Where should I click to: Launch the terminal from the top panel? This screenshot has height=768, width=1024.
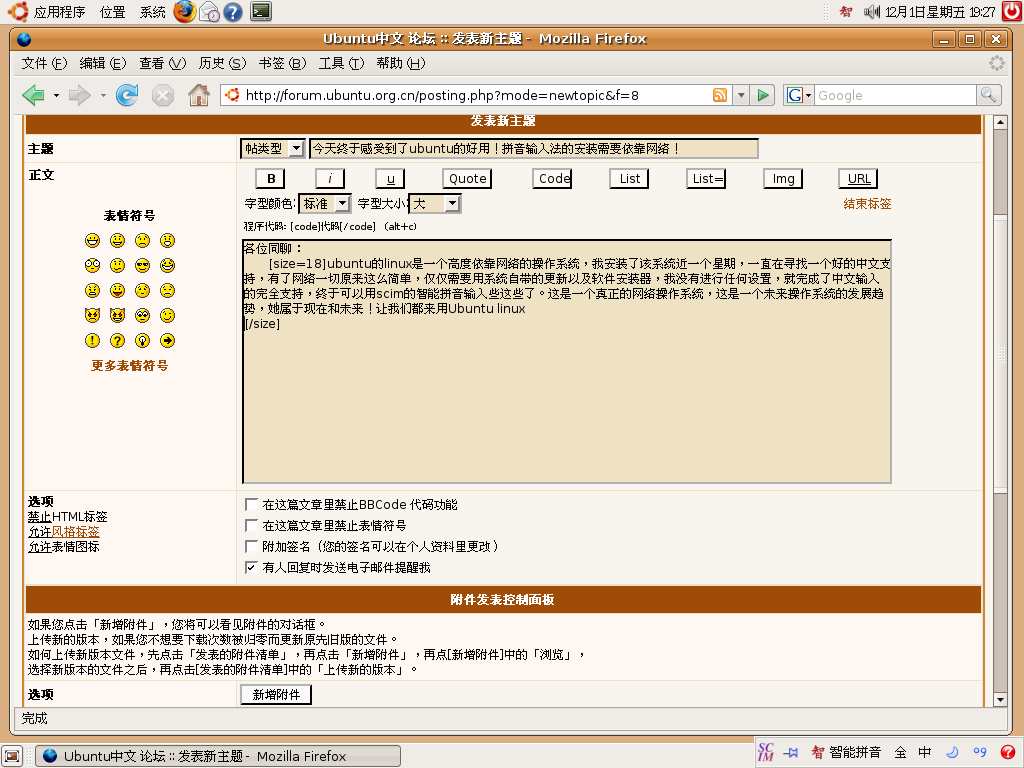coord(261,11)
